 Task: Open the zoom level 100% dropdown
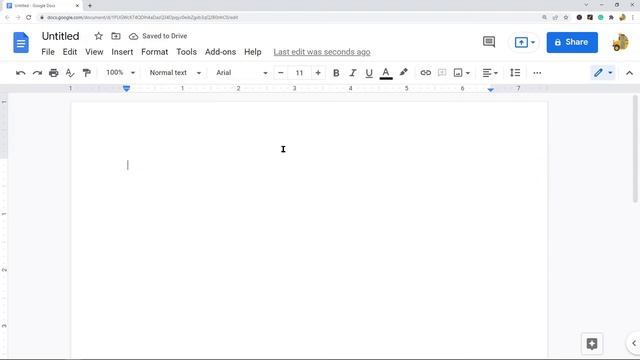pos(120,73)
